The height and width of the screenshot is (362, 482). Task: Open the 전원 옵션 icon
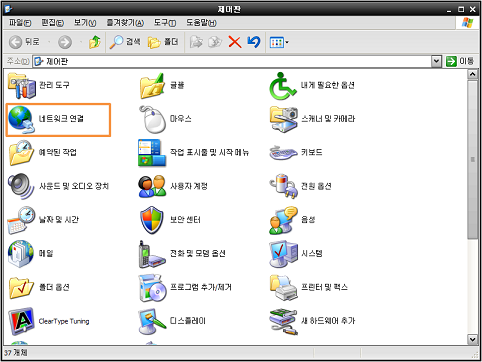click(283, 186)
